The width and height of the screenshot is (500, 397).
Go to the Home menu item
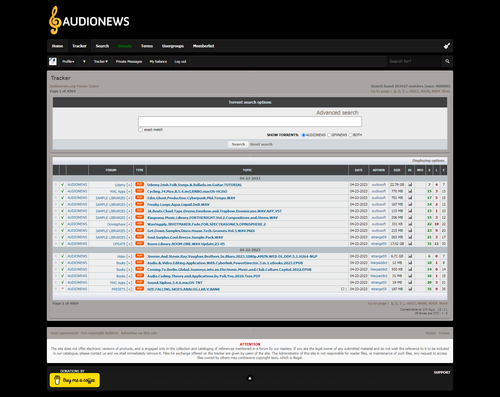pyautogui.click(x=57, y=46)
